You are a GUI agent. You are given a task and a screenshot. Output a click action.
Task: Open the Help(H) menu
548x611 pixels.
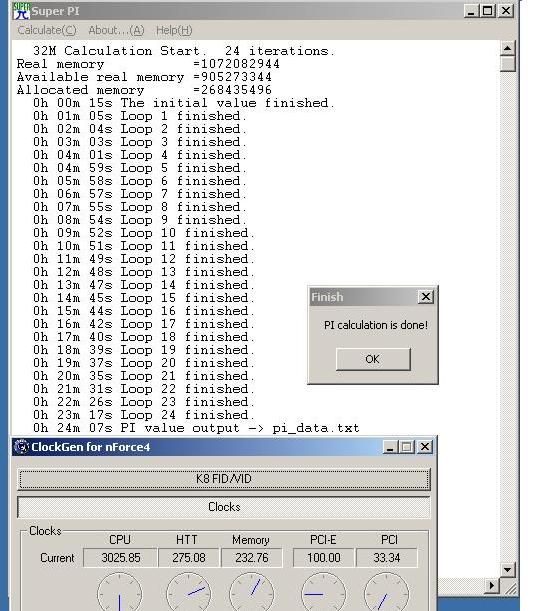[x=174, y=30]
